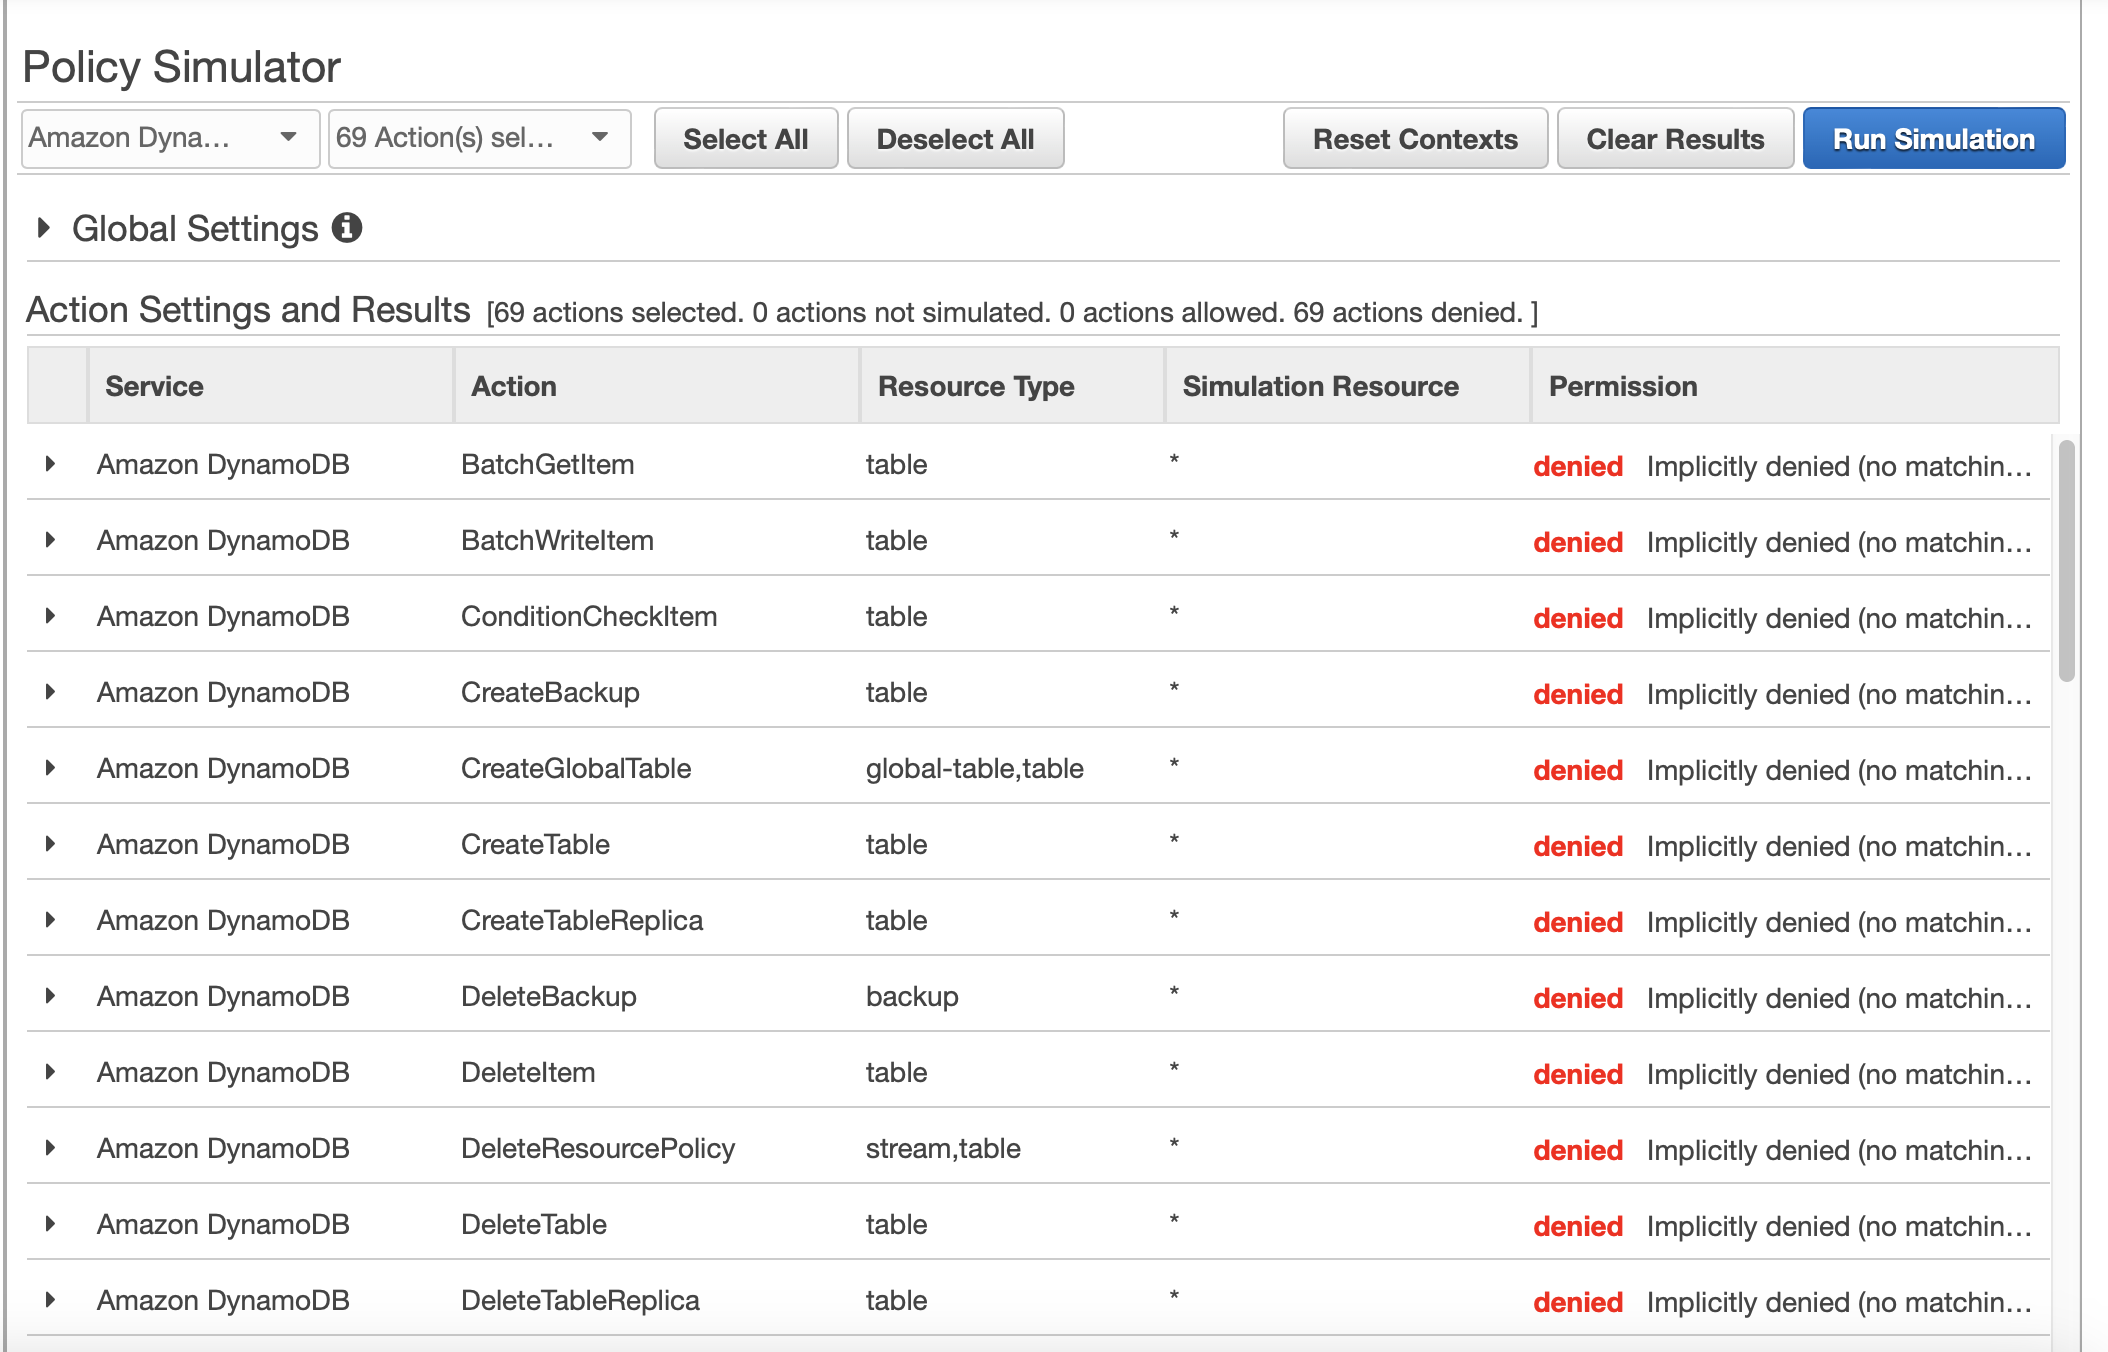
Task: Click the Clear Results button
Action: point(1675,140)
